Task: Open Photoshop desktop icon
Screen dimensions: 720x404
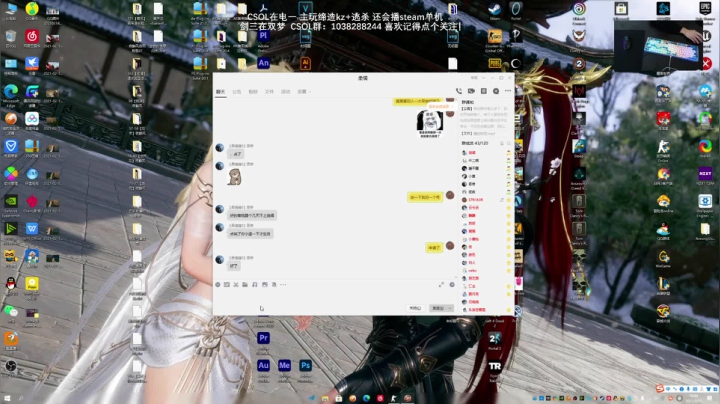Action: click(x=305, y=365)
